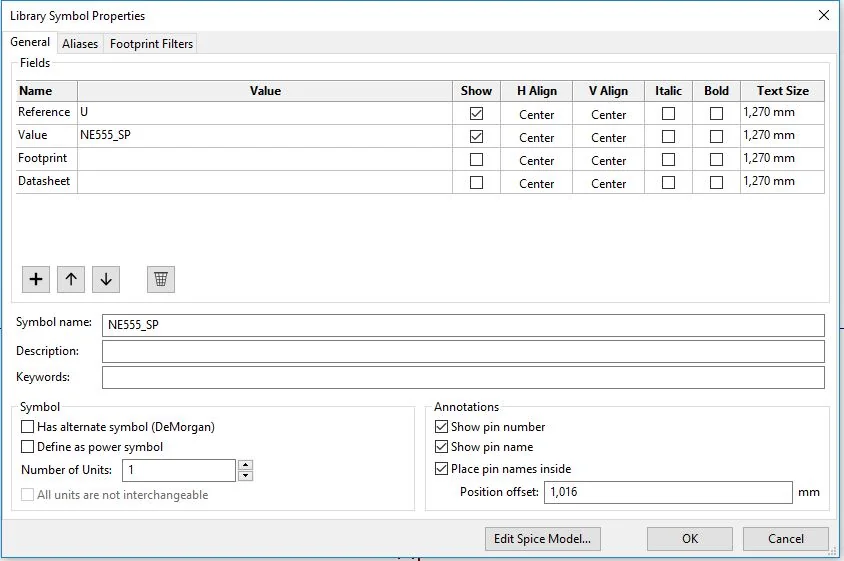Toggle Bold for Footprint field
Image resolution: width=844 pixels, height=561 pixels.
(x=716, y=160)
